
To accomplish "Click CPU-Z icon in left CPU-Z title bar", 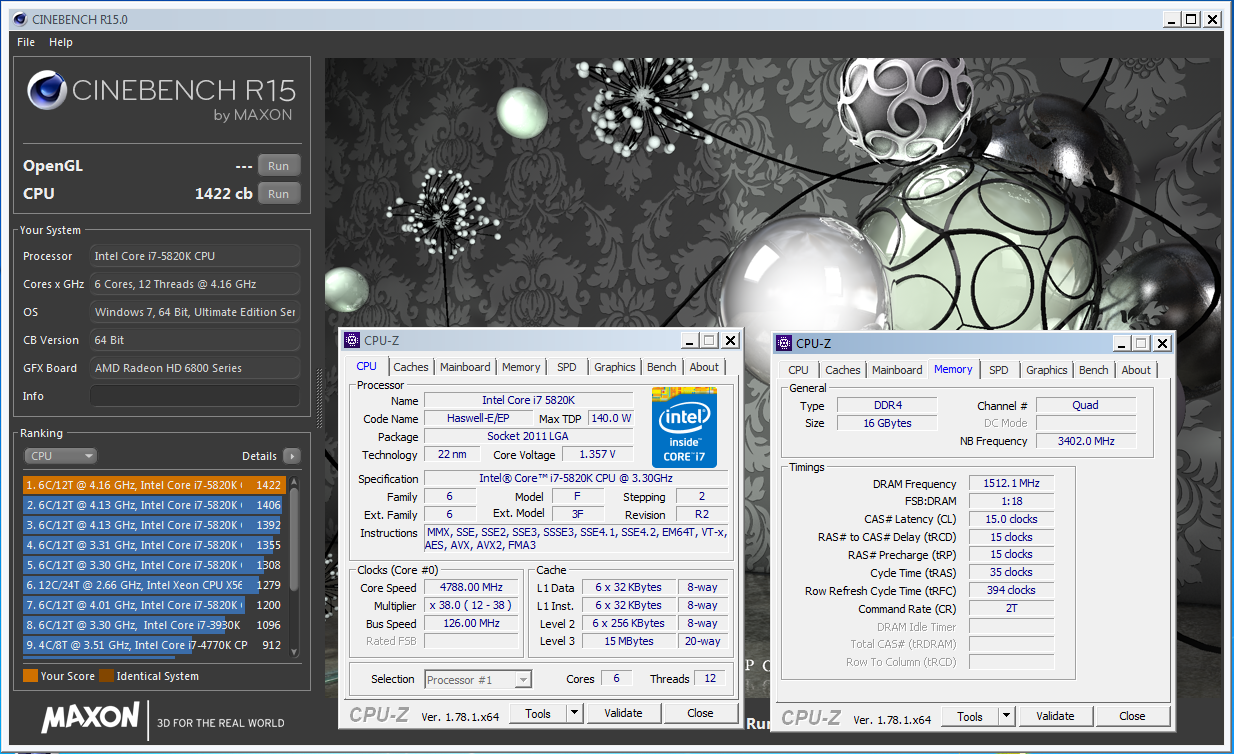I will tap(352, 340).
